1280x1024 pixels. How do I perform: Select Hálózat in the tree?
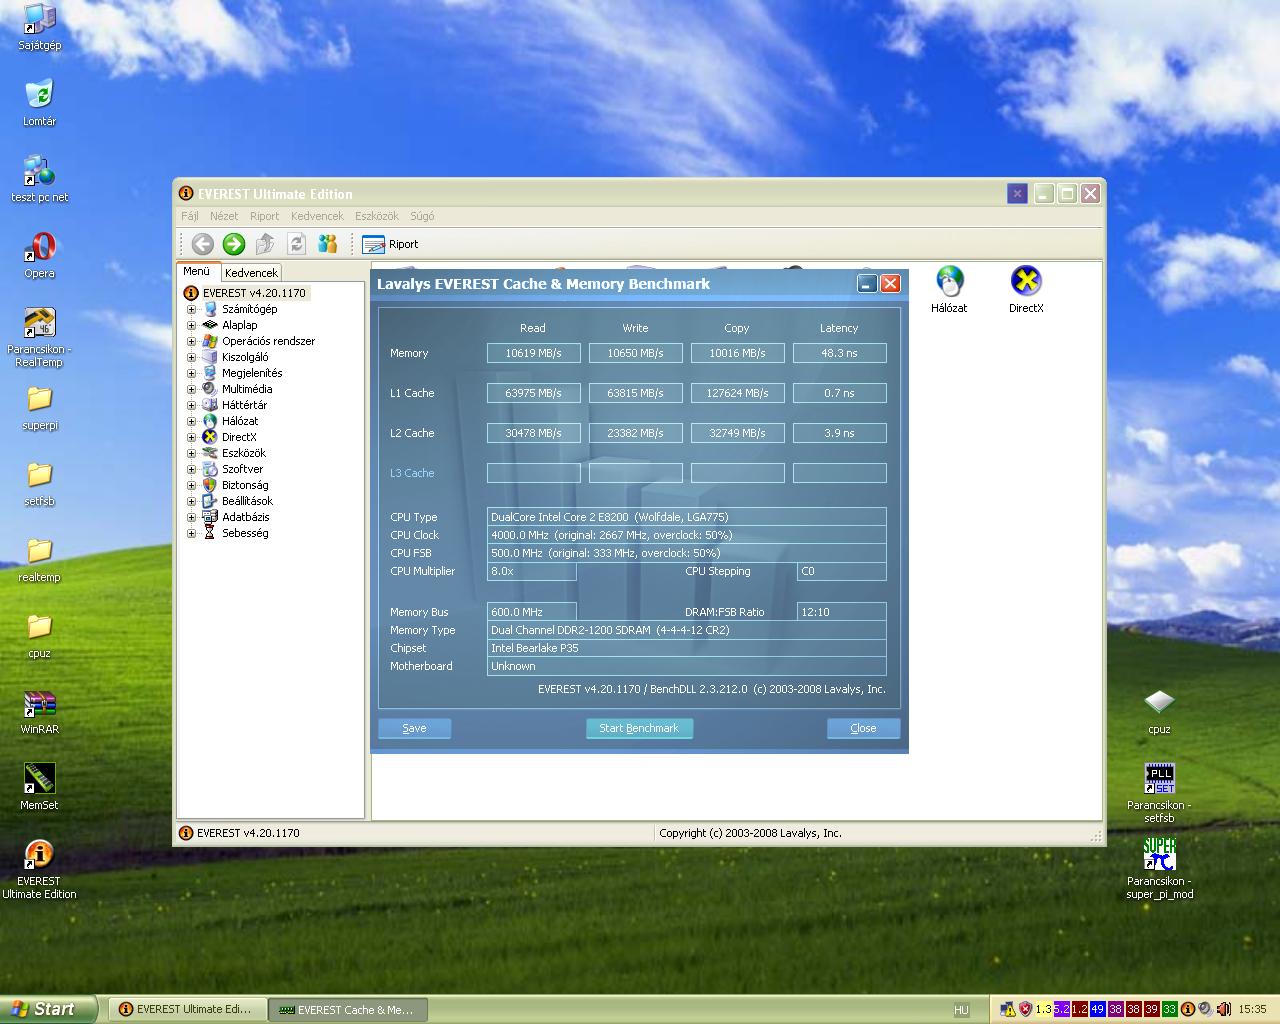click(x=239, y=421)
